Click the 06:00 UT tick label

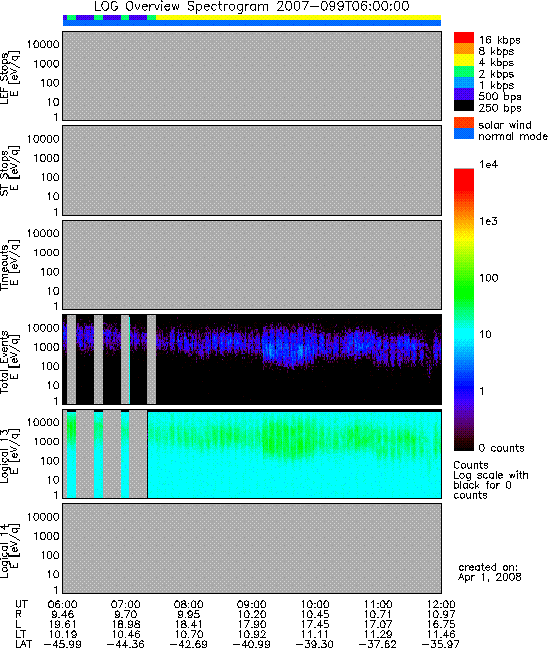tap(62, 604)
